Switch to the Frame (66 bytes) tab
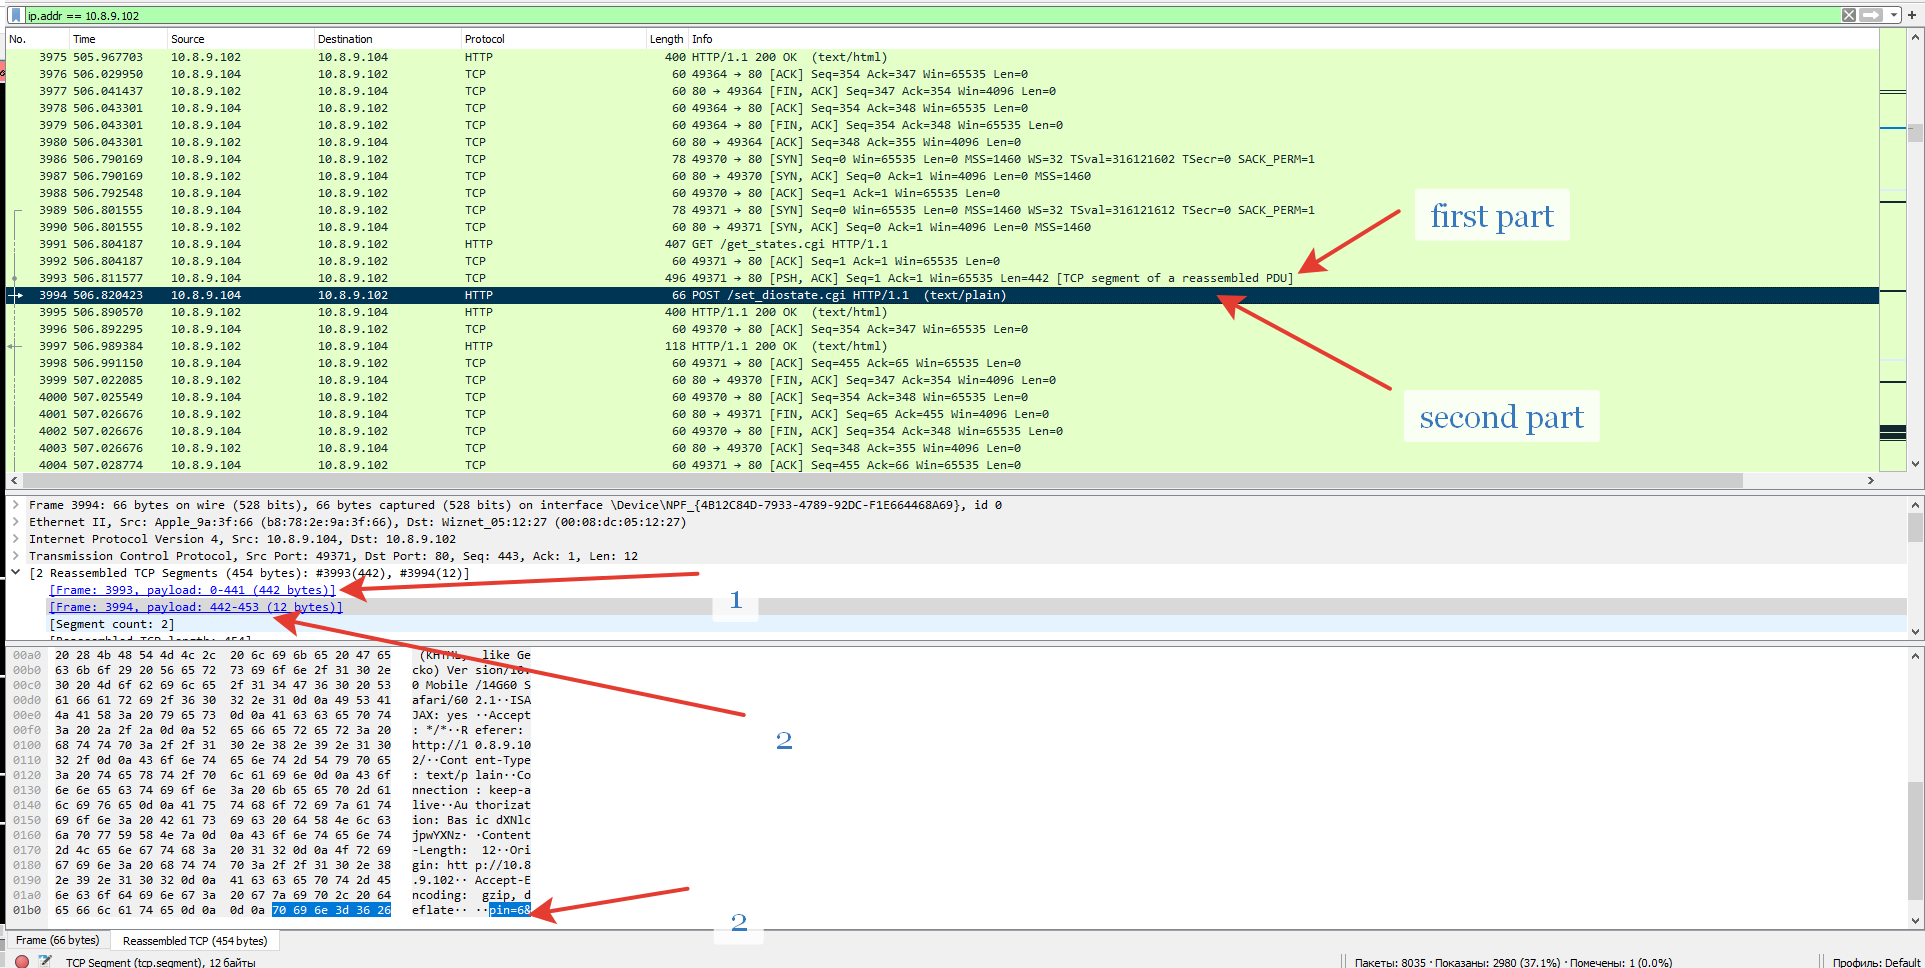Viewport: 1925px width, 968px height. (58, 940)
